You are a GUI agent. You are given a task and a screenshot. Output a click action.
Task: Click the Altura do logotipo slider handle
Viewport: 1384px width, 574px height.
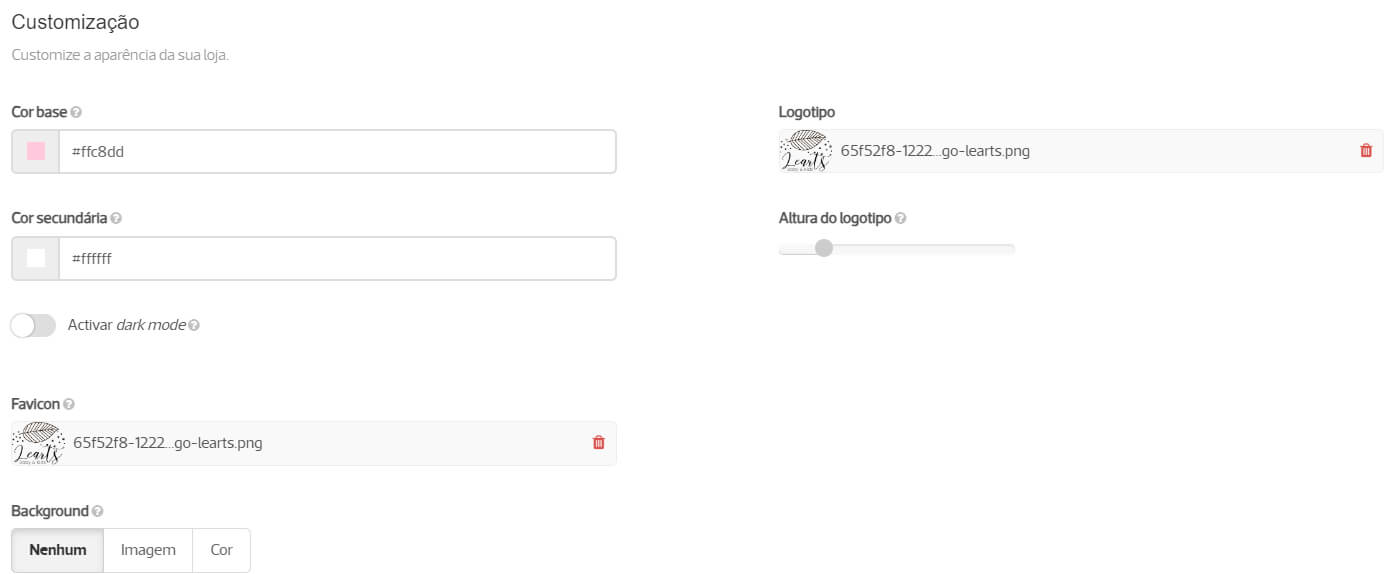pyautogui.click(x=824, y=248)
